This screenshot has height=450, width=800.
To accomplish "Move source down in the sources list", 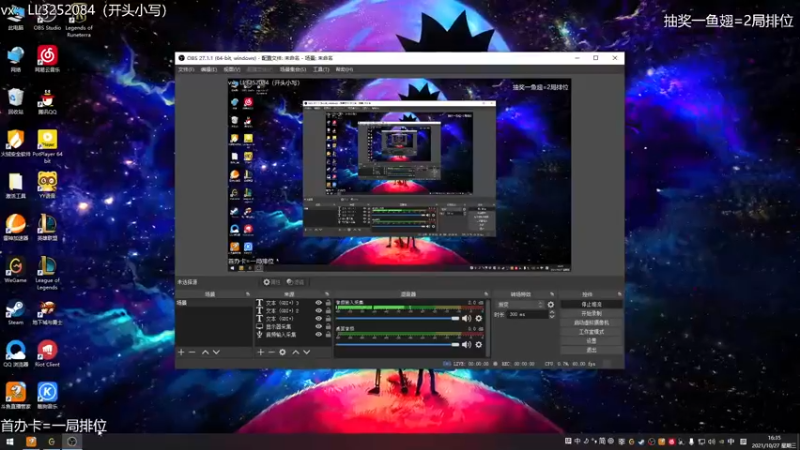I will 307,352.
